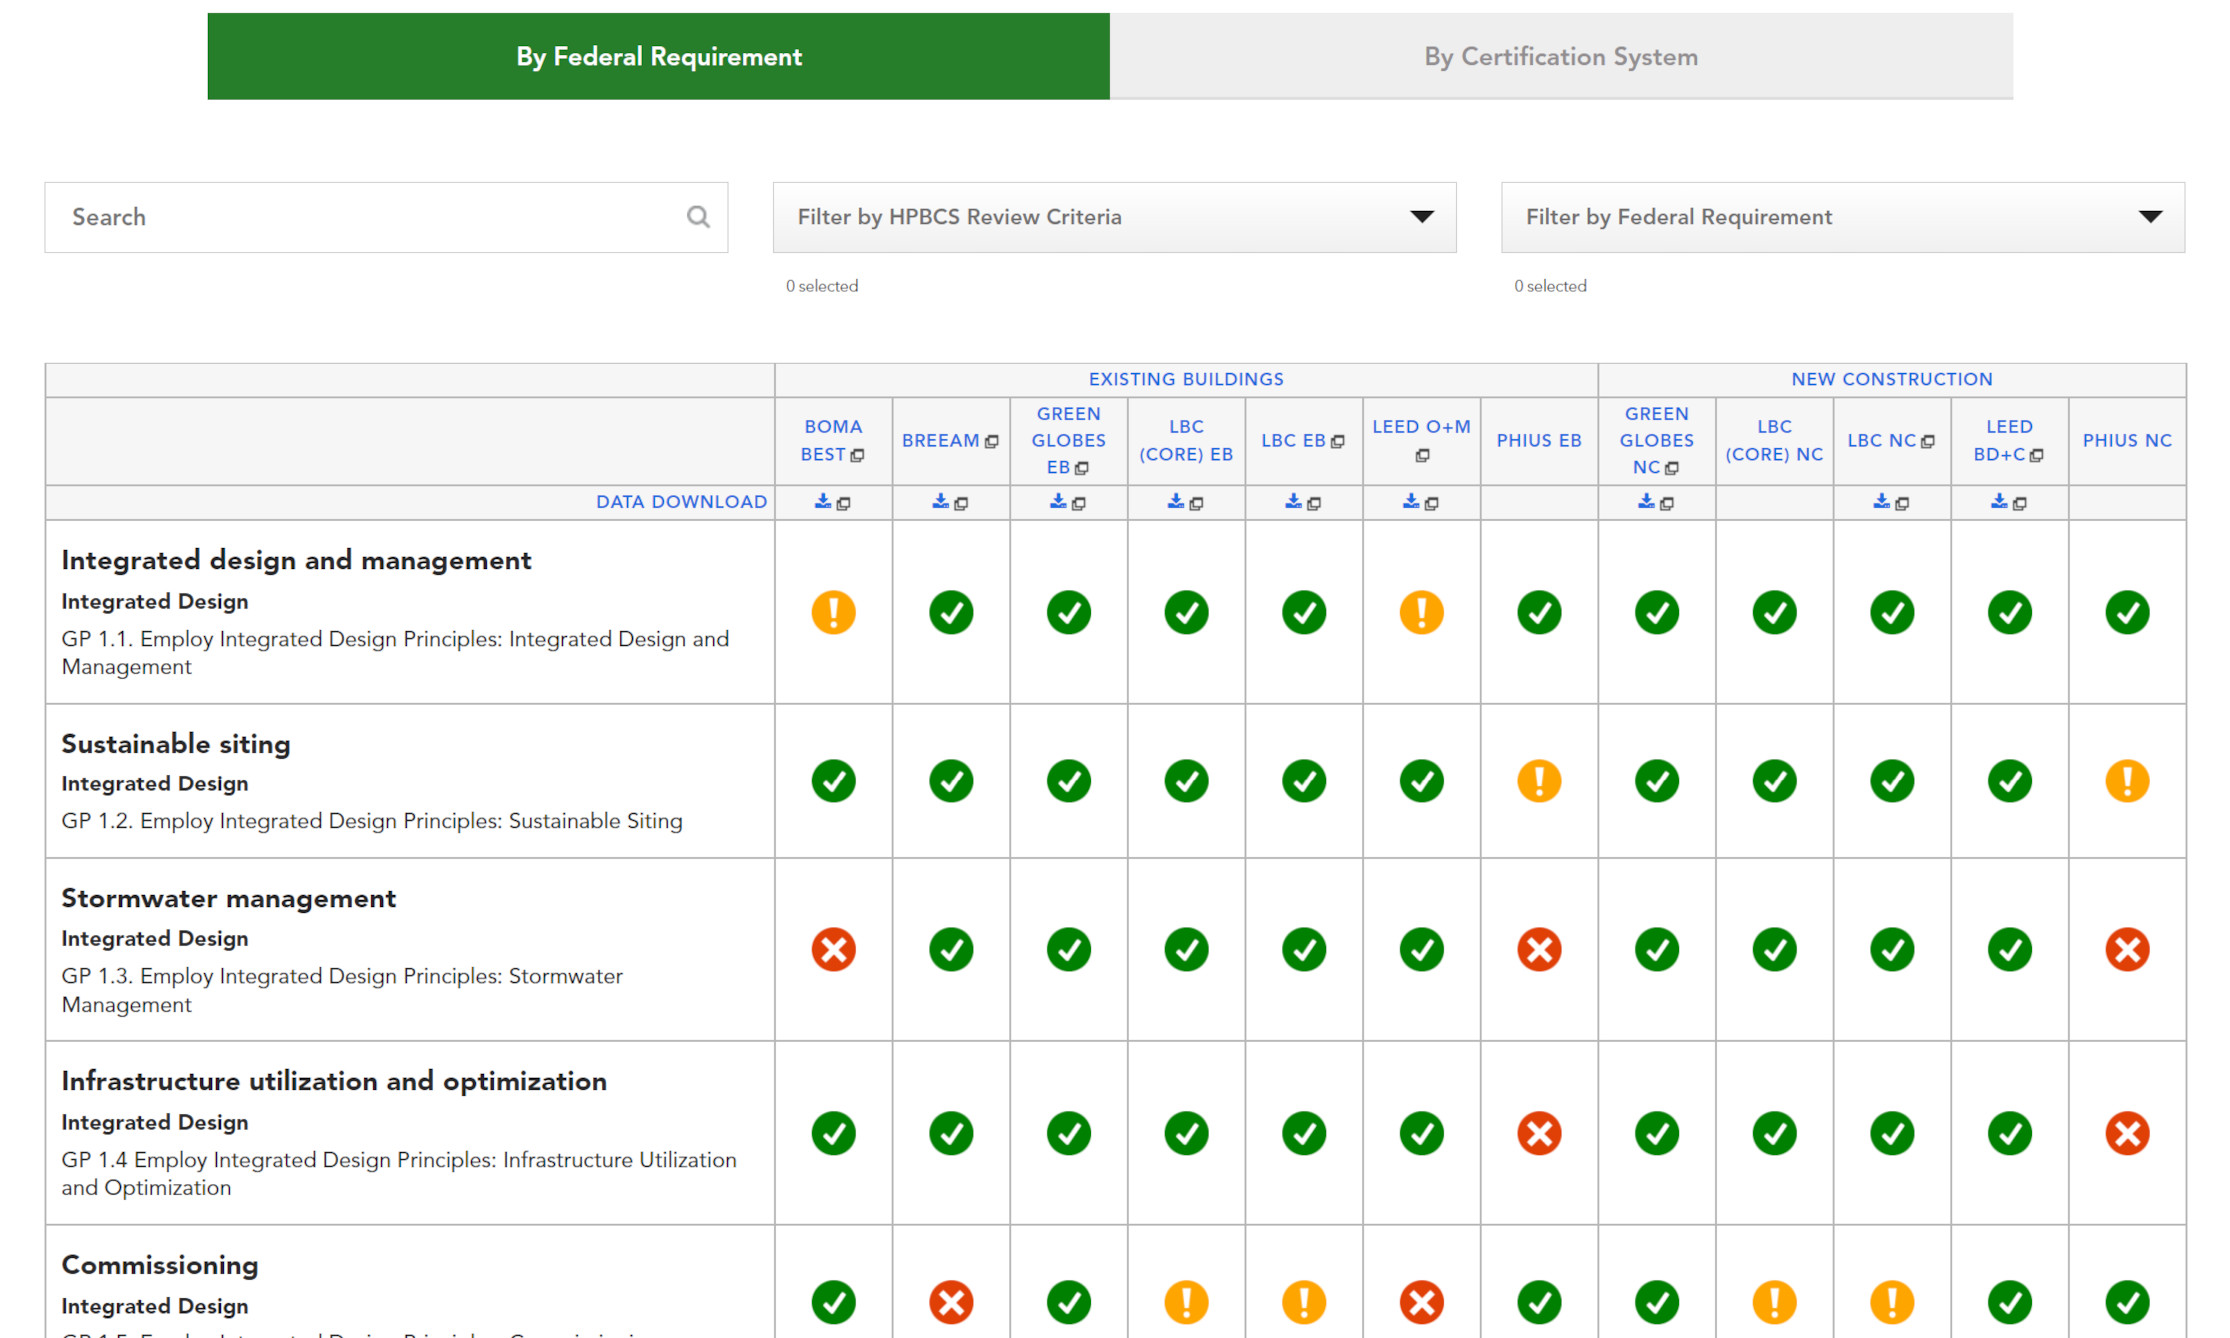Open the PHIUS EB header link

[1539, 440]
